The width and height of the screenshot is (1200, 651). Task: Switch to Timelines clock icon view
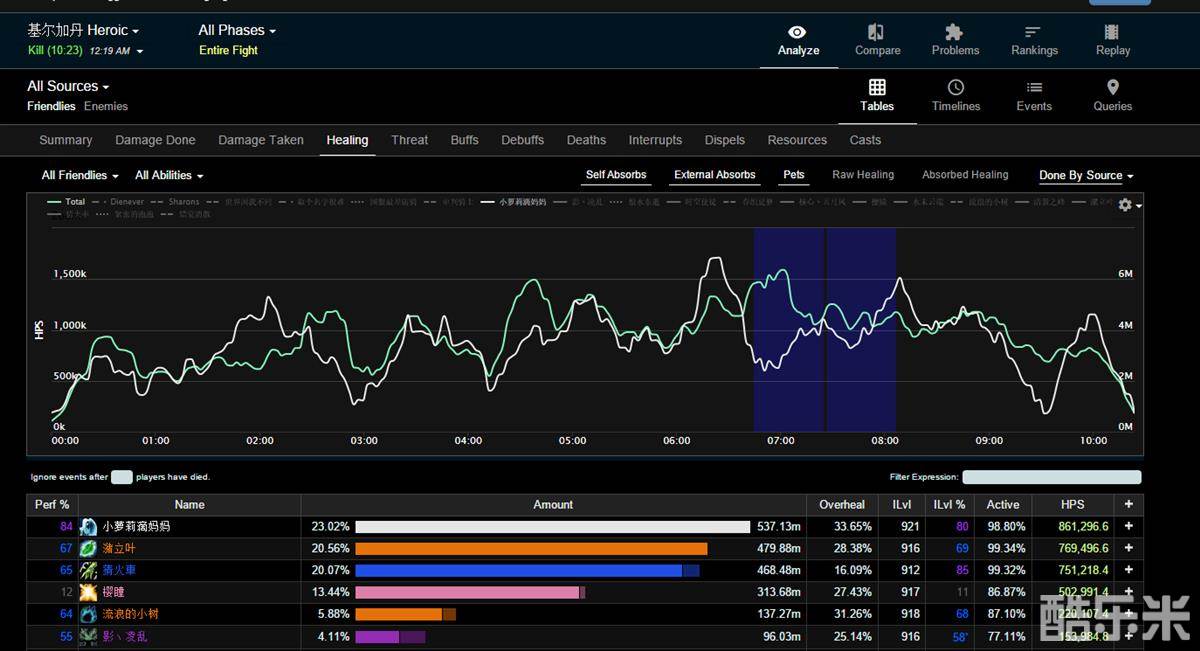tap(955, 88)
